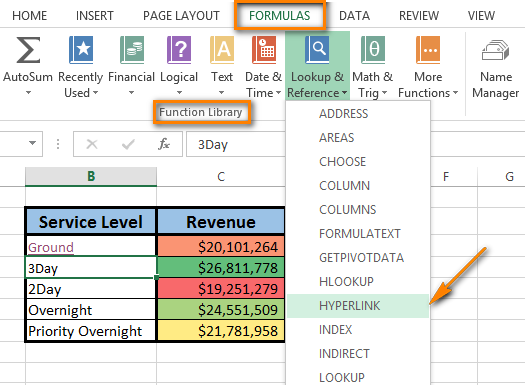Select the Service Level header cell
The image size is (525, 385).
coord(91,222)
